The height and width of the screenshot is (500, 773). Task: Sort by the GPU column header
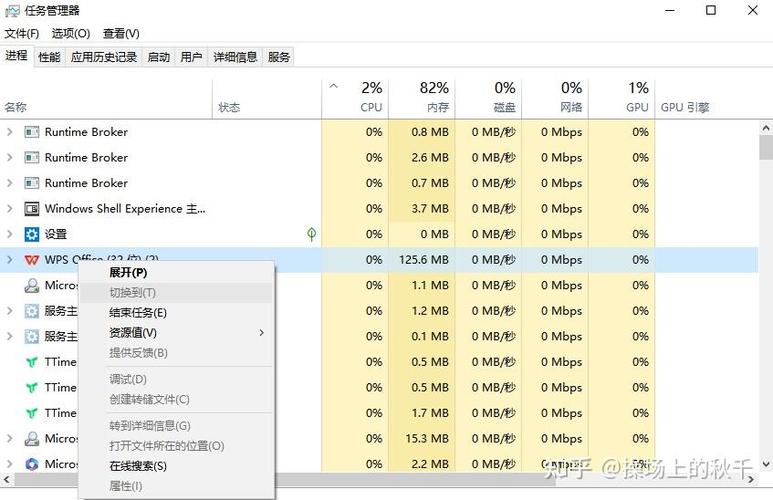coord(622,98)
